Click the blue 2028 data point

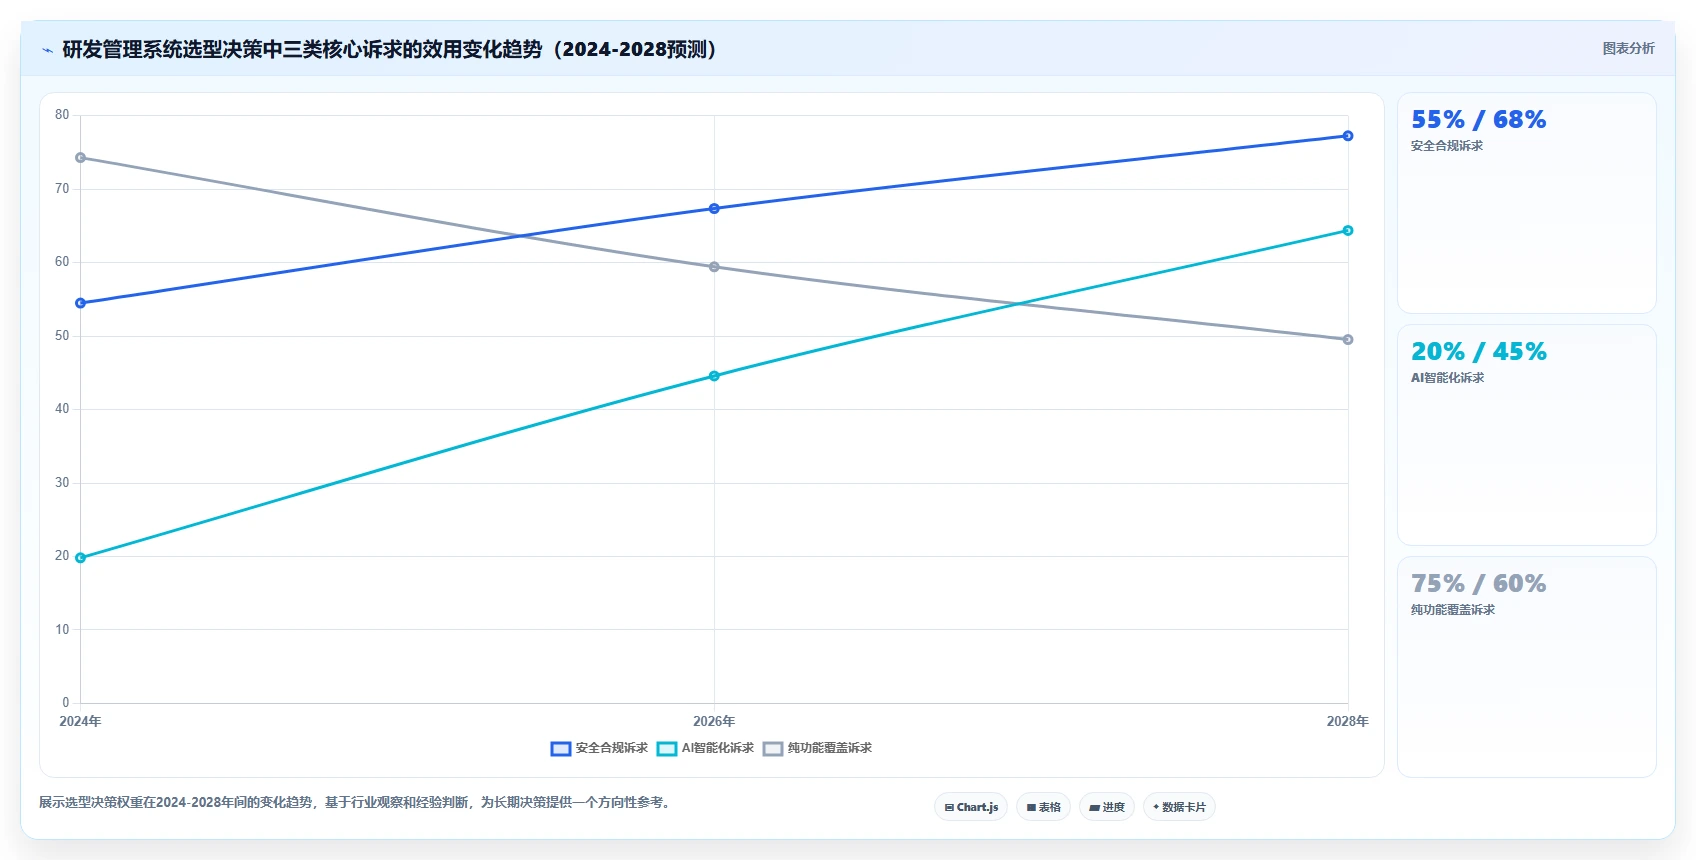1348,136
